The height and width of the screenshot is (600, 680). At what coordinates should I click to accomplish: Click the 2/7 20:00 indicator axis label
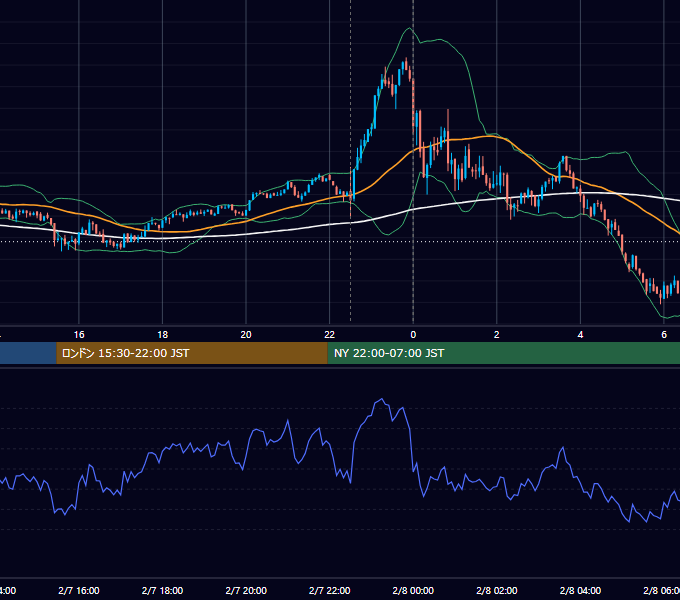pos(246,590)
